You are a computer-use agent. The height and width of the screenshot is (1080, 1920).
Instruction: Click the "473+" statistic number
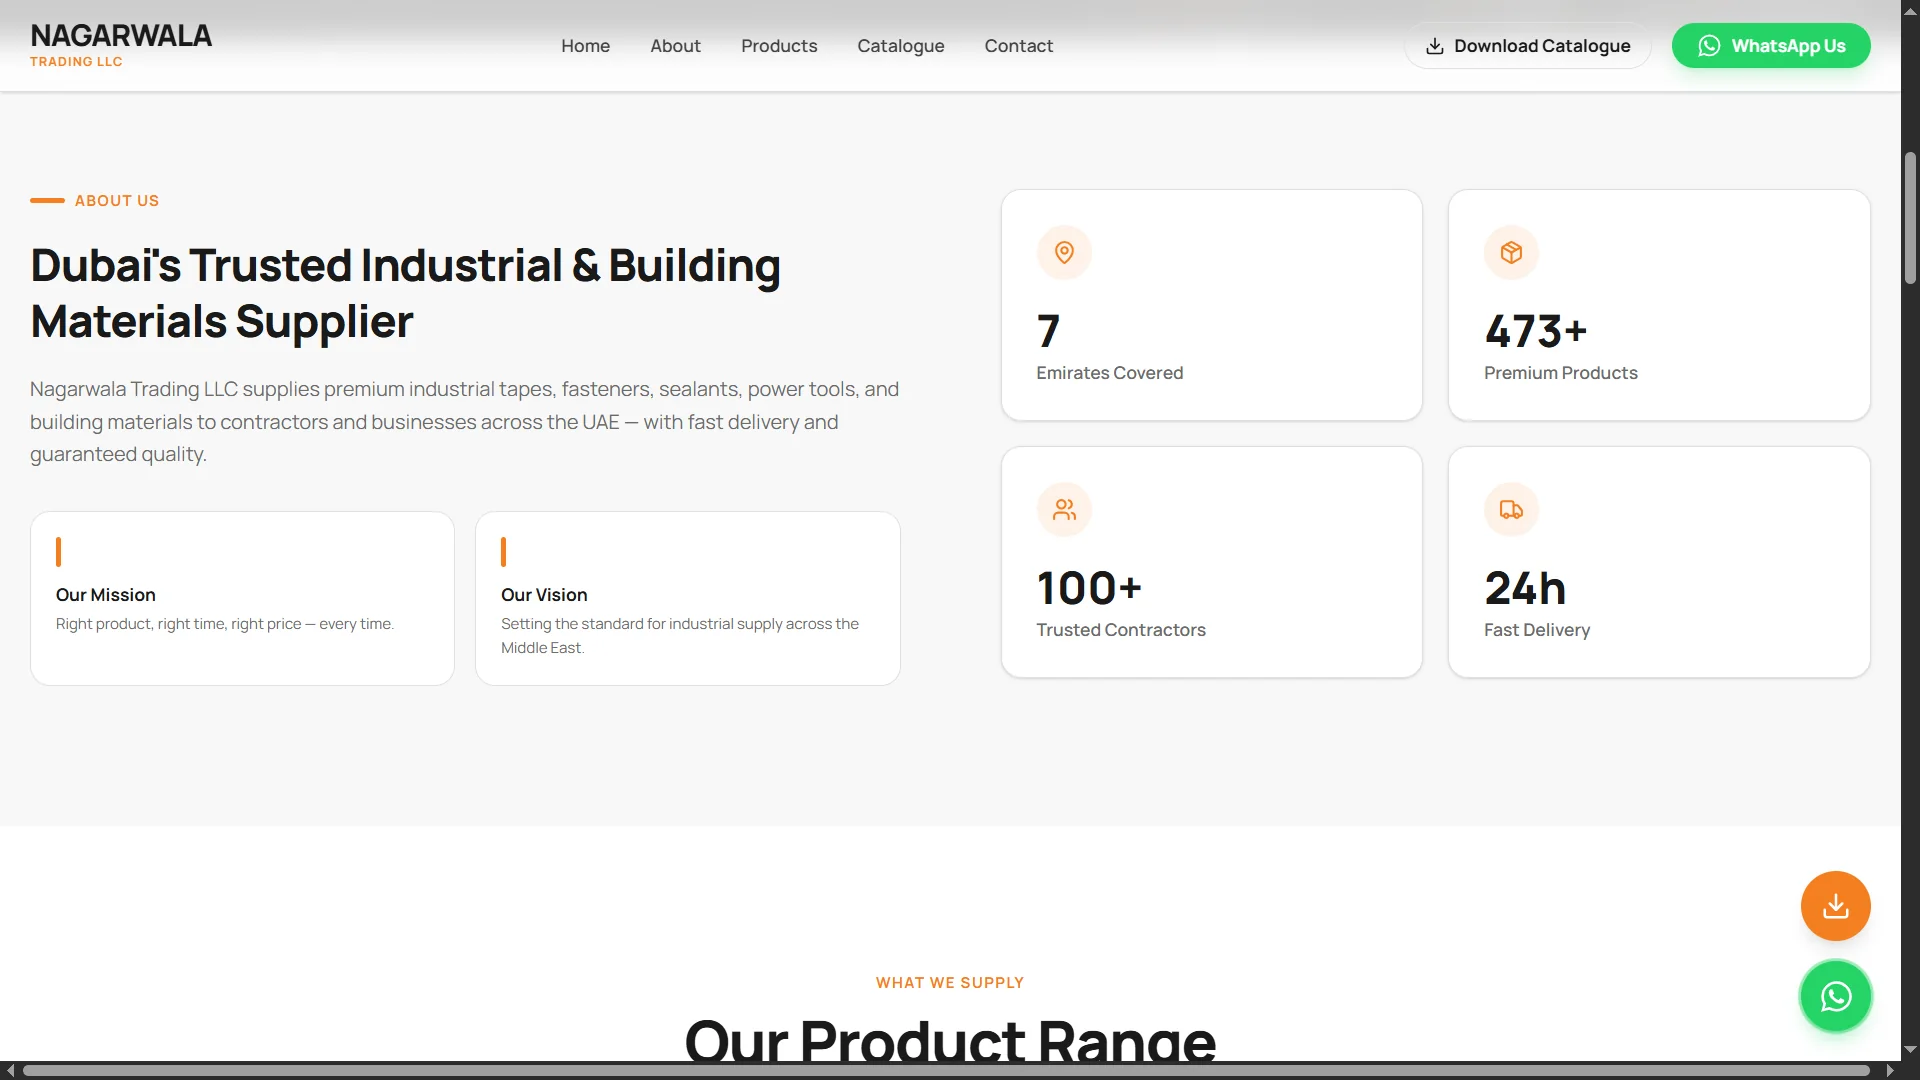coord(1535,331)
